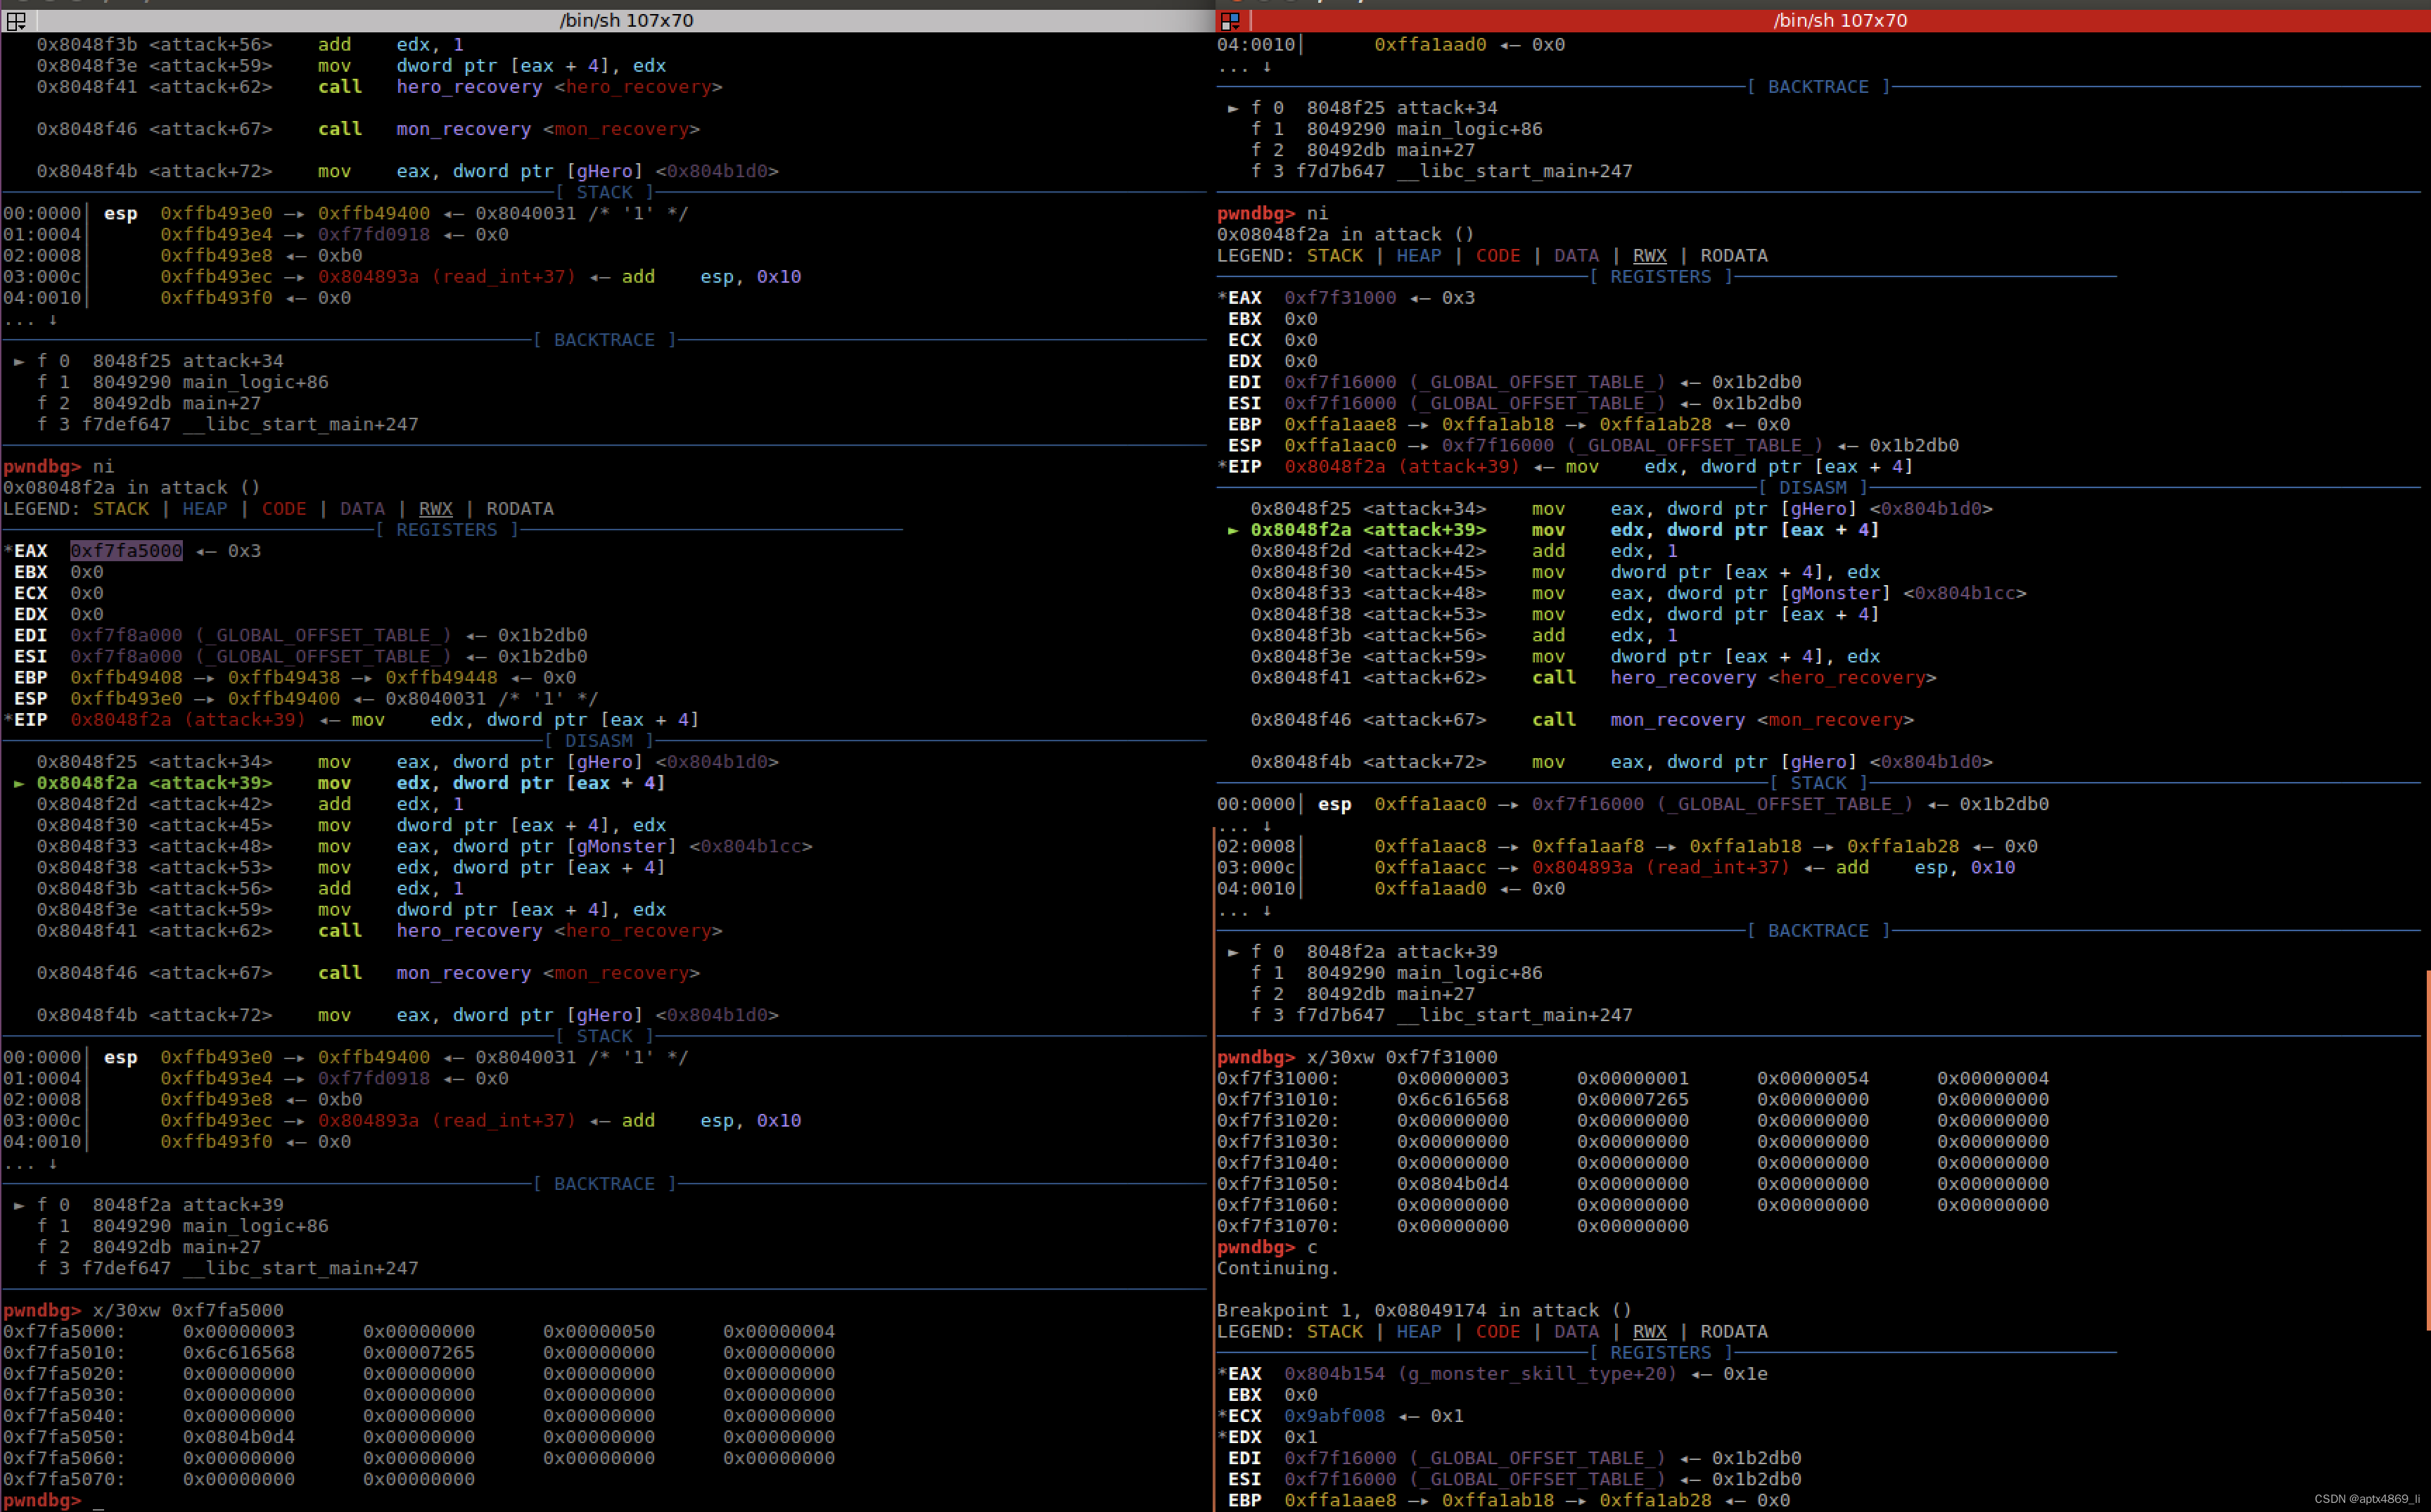Click frame 'f 0 8048f2a attack+39' in right pane
Screen dimensions: 2431x1512
pos(1363,952)
